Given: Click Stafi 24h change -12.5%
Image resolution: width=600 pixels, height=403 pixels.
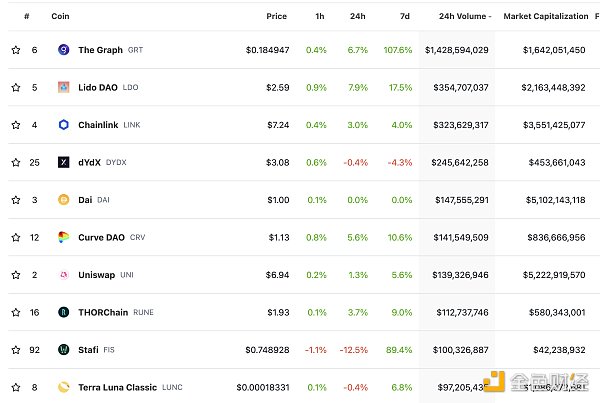Looking at the screenshot, I should click(354, 350).
